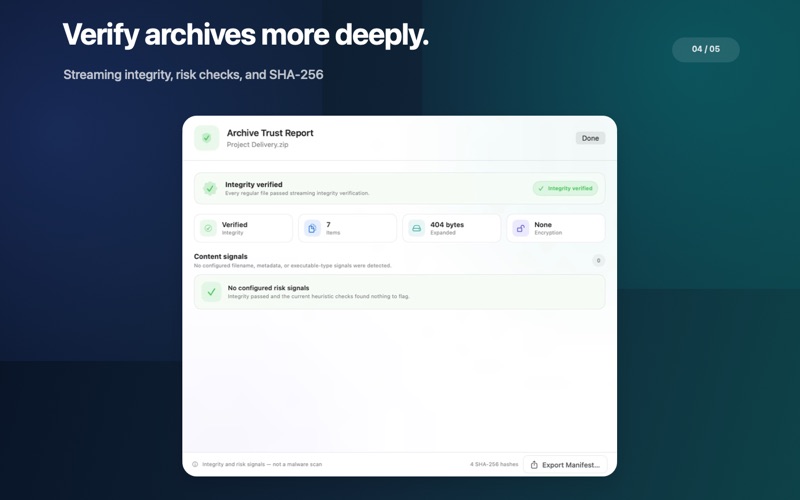Click the Verified integrity card icon
The height and width of the screenshot is (500, 800).
pos(208,228)
